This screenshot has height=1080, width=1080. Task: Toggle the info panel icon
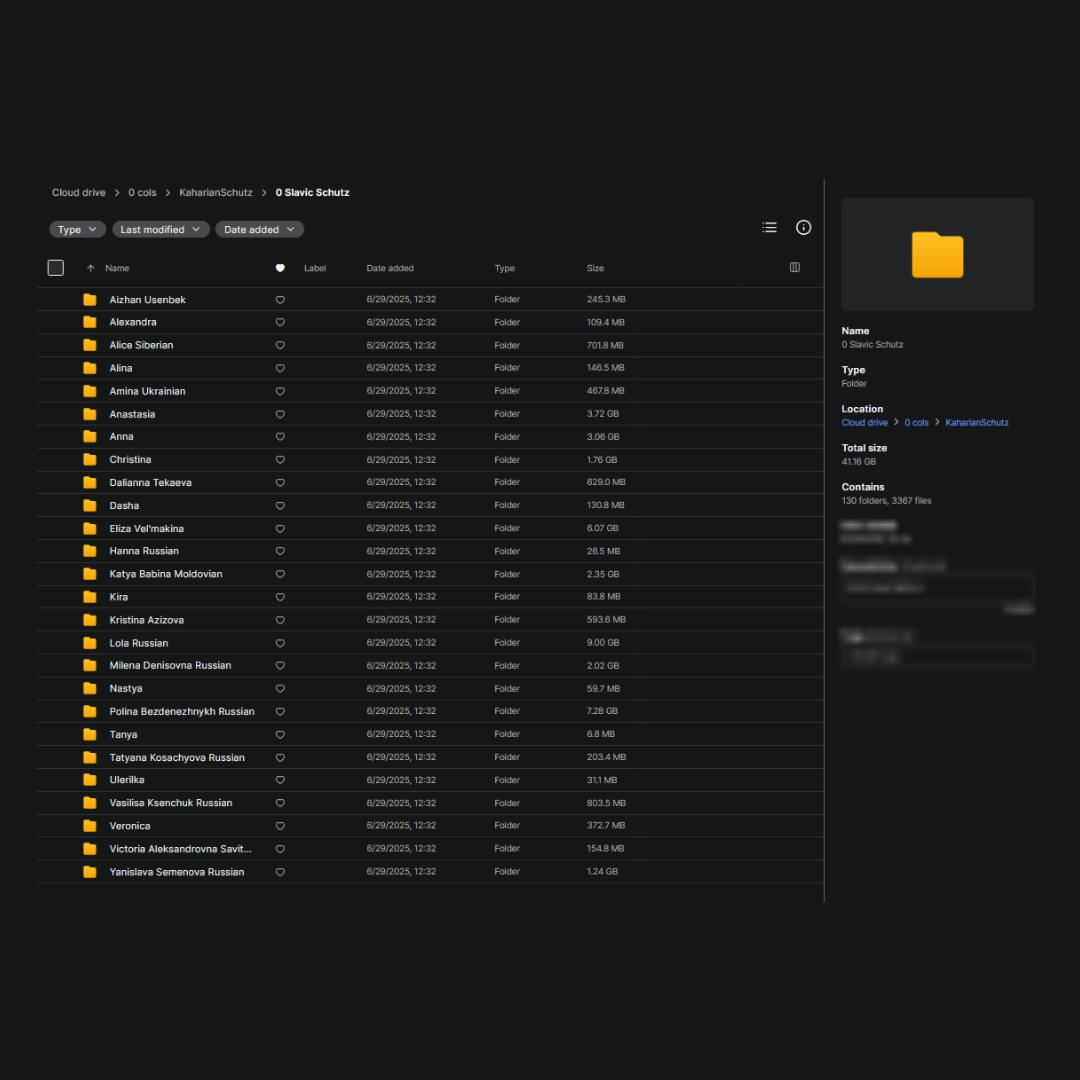803,228
